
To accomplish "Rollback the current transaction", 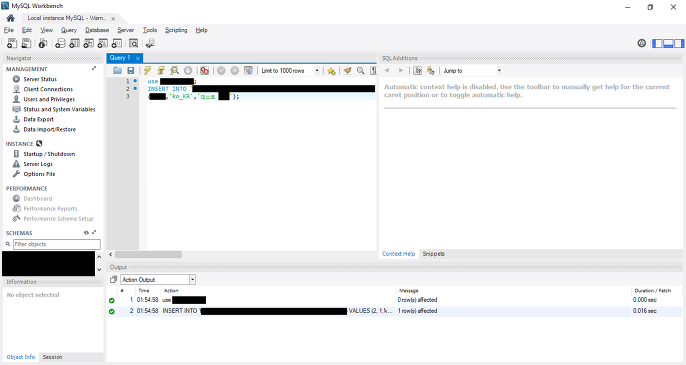I will tap(235, 70).
